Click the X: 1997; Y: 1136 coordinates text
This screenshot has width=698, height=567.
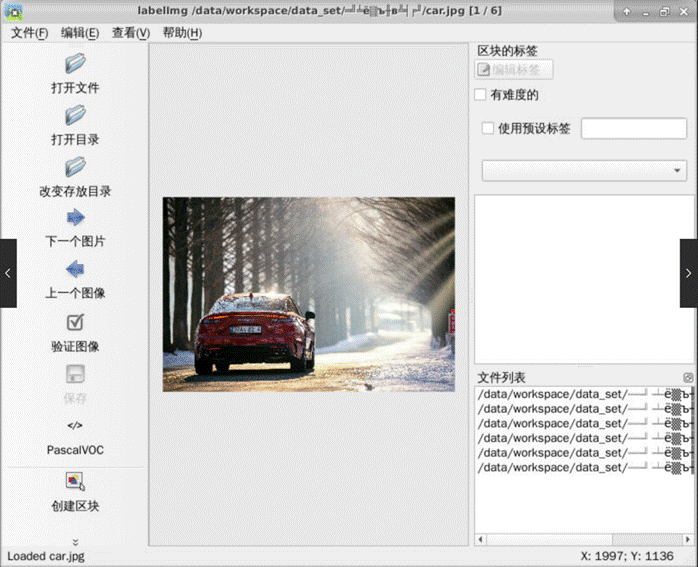coord(627,556)
